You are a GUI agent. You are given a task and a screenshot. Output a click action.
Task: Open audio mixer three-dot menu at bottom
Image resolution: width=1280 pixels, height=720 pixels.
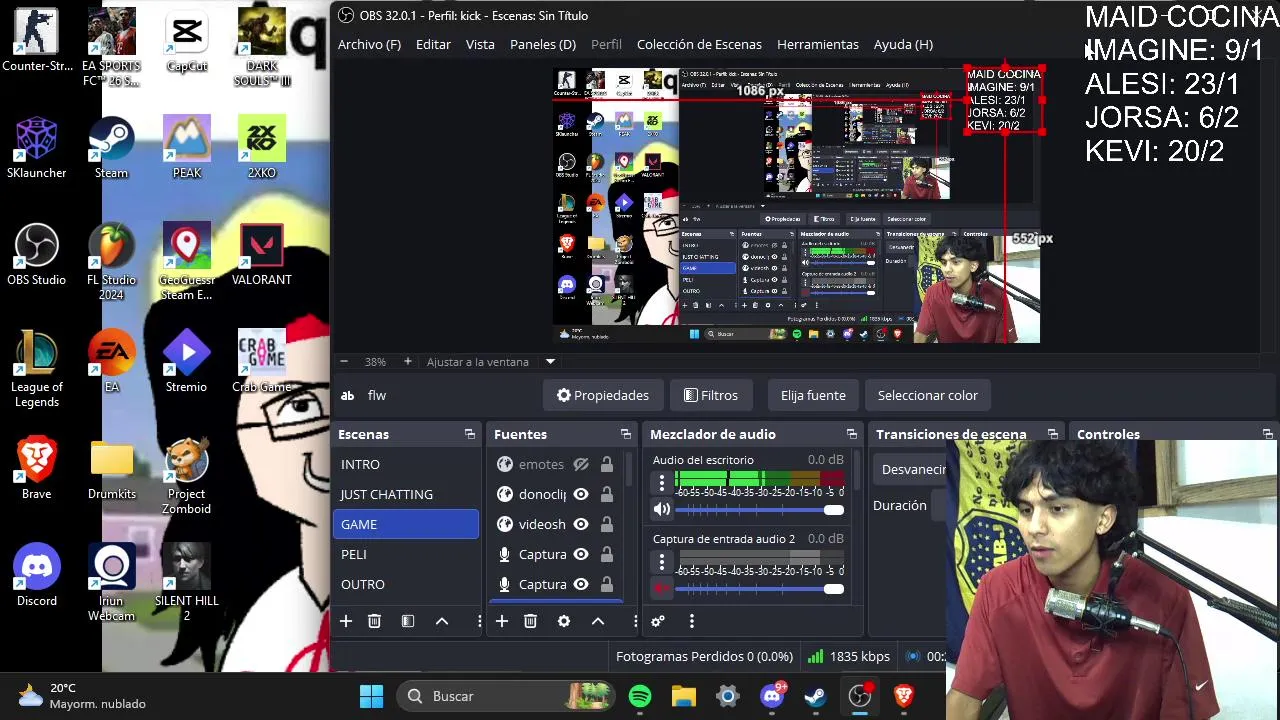point(691,621)
